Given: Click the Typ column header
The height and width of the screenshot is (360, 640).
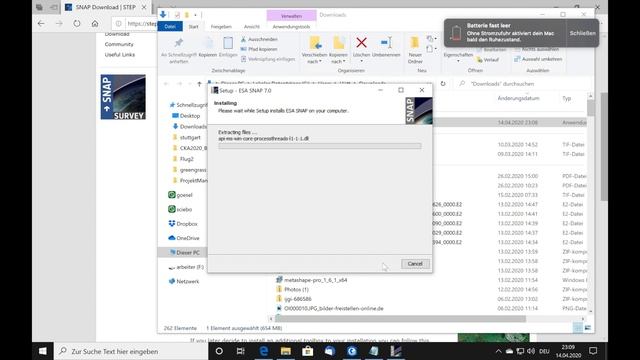Looking at the screenshot, I should click(x=567, y=98).
